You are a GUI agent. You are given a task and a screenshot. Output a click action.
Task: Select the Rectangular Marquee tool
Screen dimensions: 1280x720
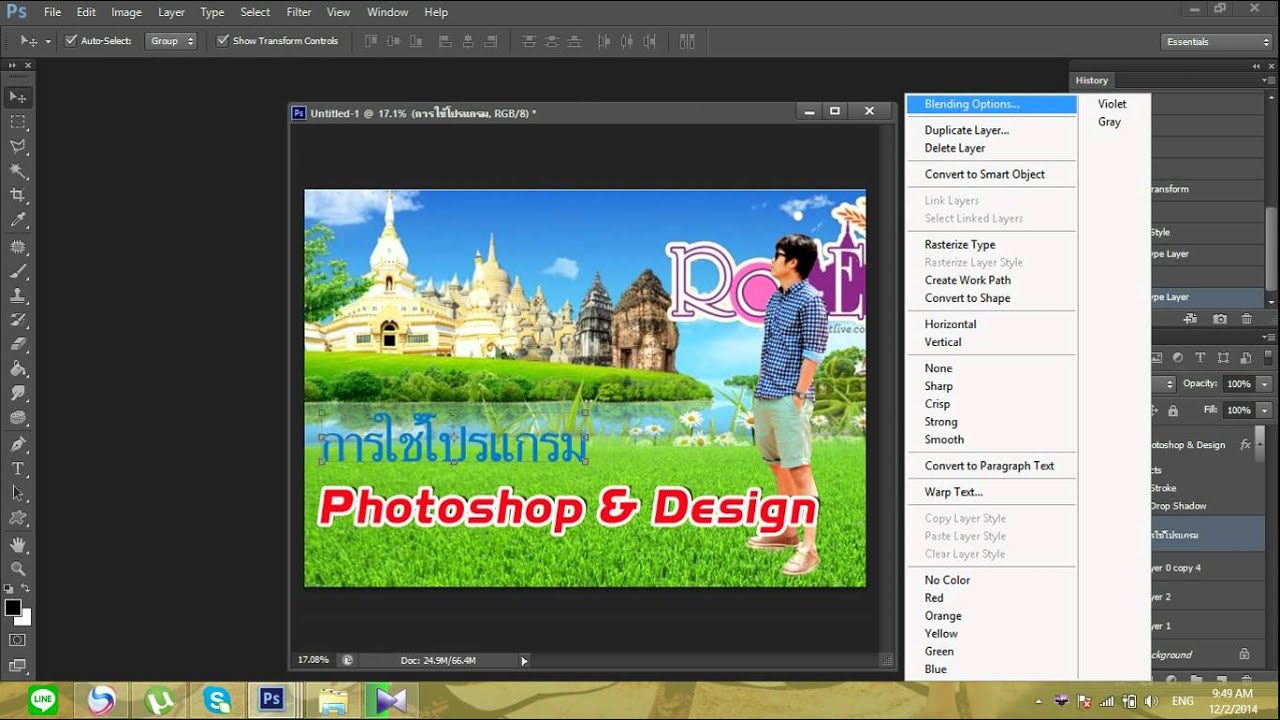18,122
